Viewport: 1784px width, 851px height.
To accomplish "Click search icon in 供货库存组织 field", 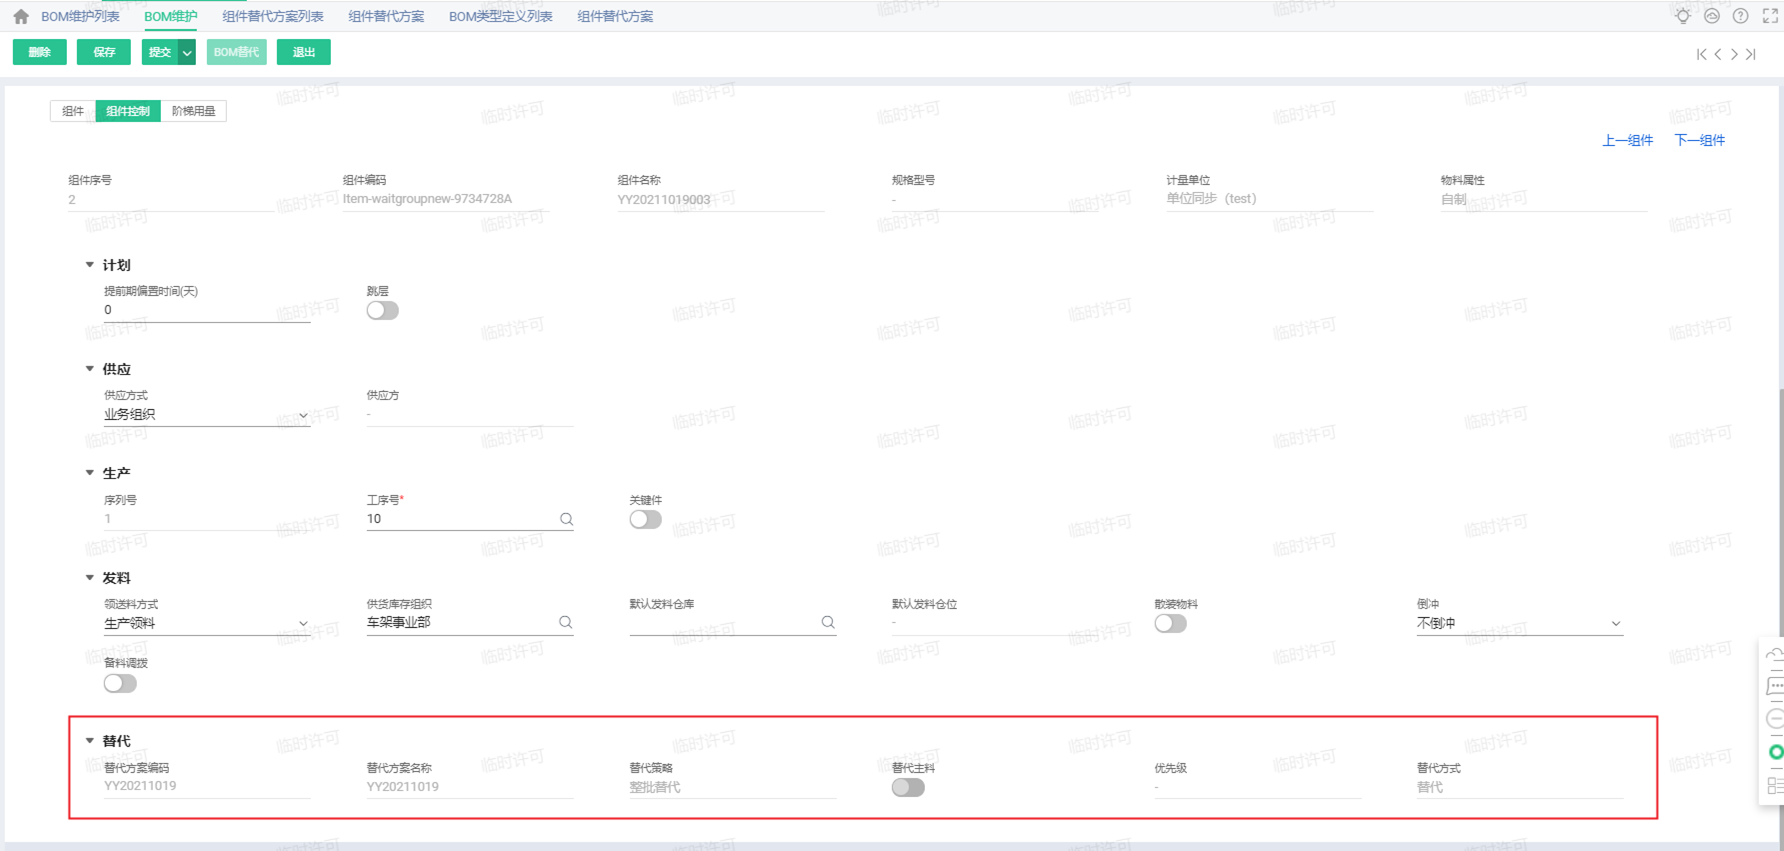I will pyautogui.click(x=566, y=622).
